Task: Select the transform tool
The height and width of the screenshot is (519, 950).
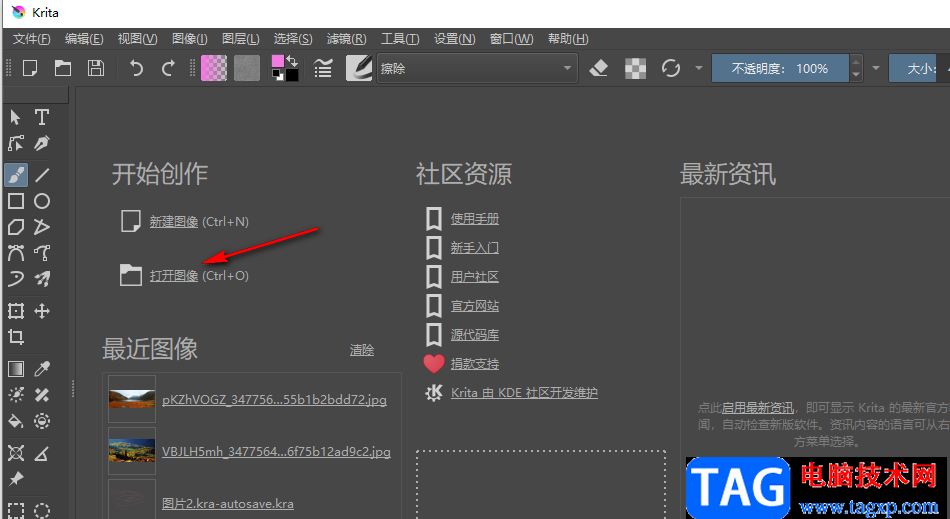Action: coord(16,311)
